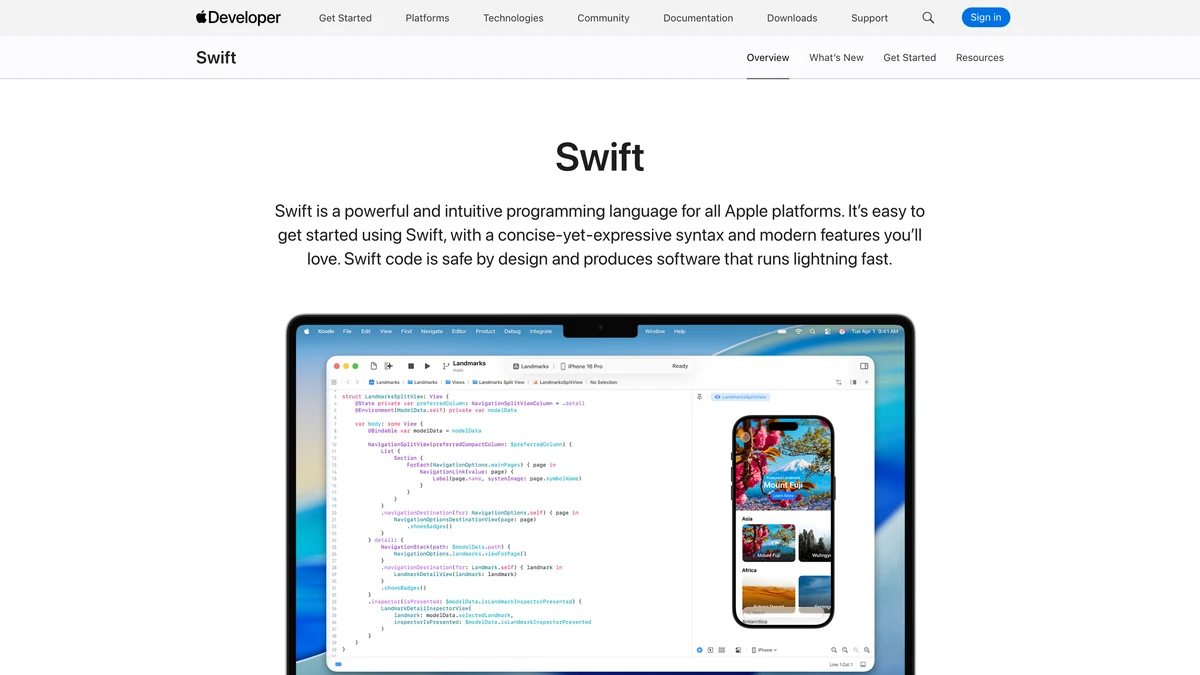
Task: Open the Xcode menu in the Mac menu bar
Action: [325, 331]
